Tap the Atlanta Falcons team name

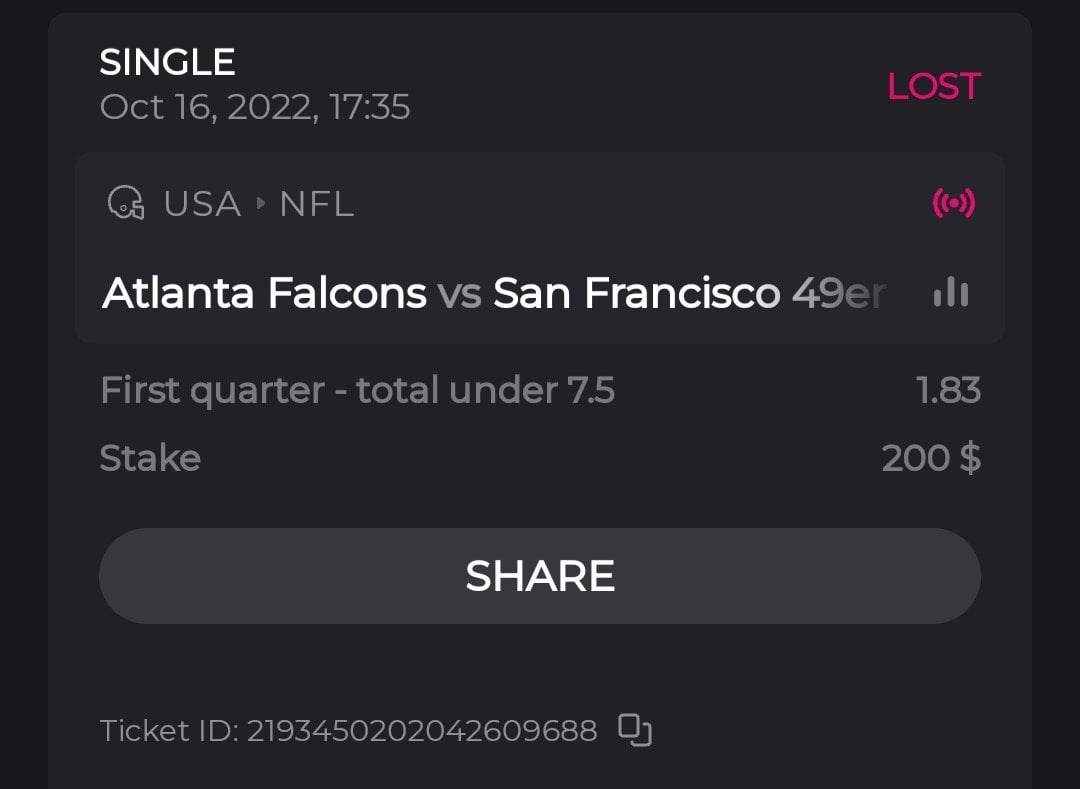265,293
